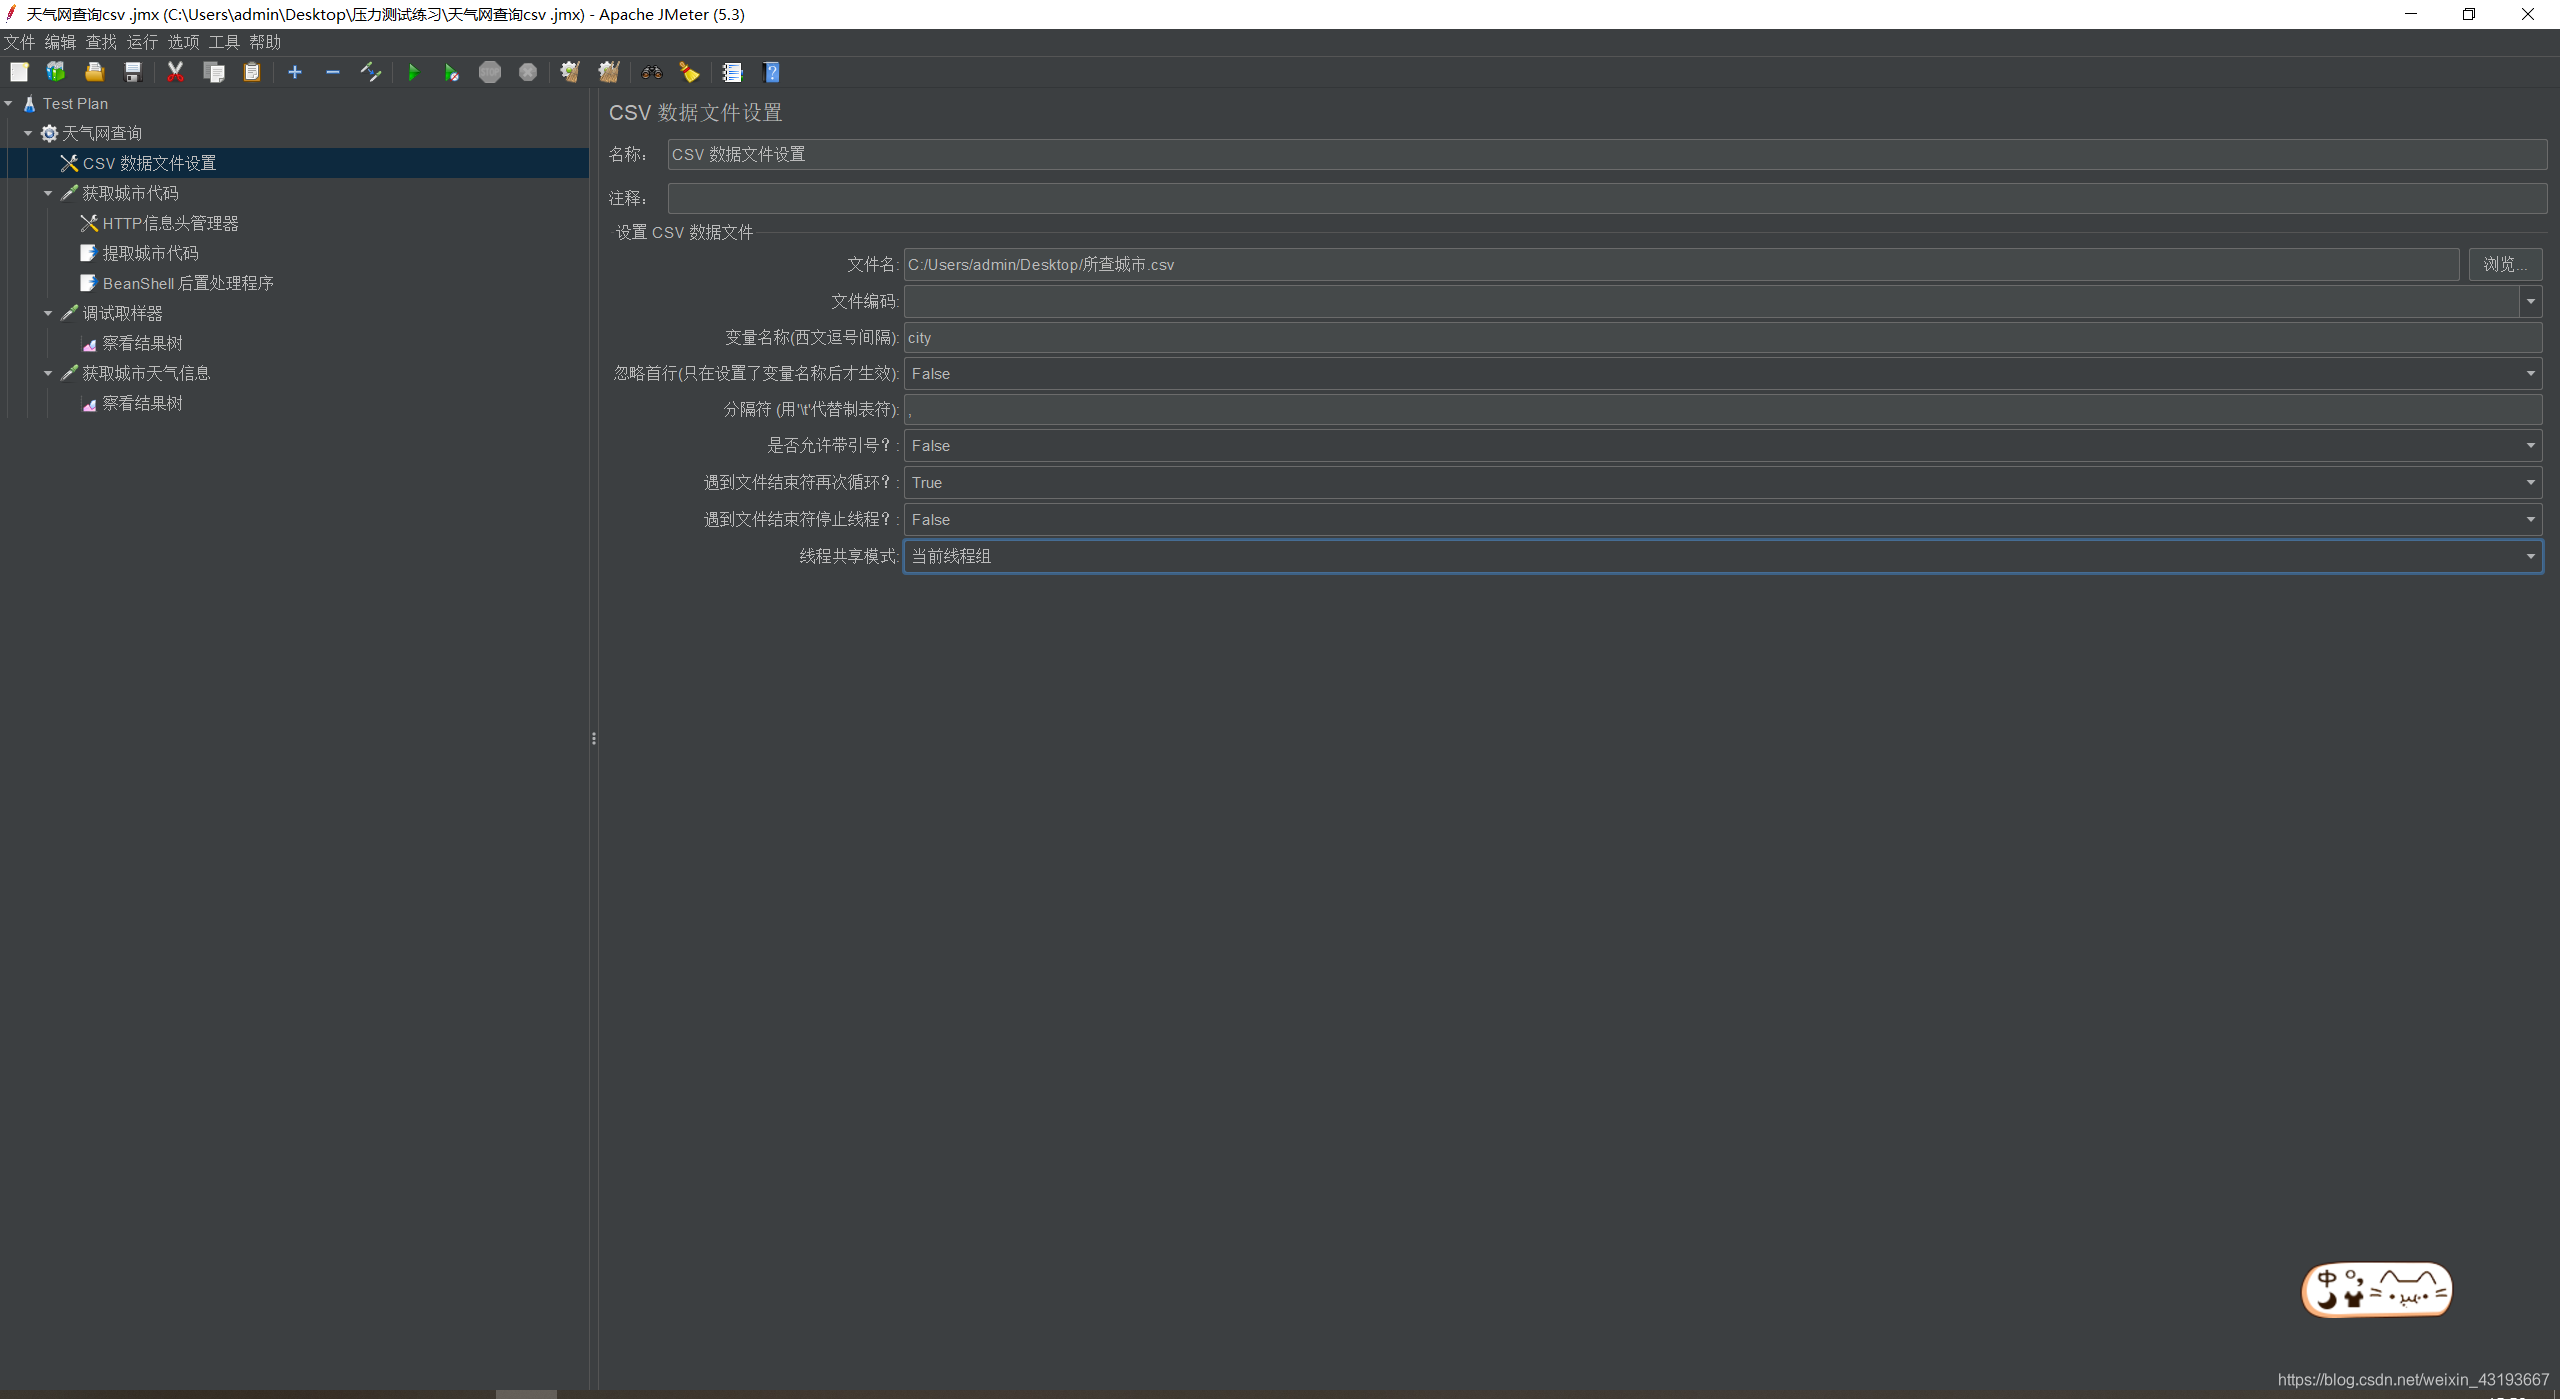Open the 遇到文件结束符再次循环 dropdown
Screen dimensions: 2560x1399
2530,483
